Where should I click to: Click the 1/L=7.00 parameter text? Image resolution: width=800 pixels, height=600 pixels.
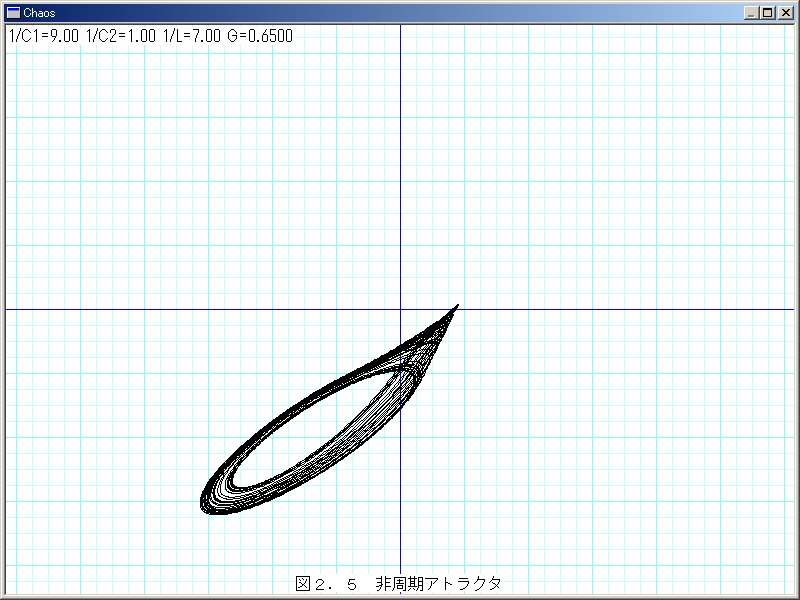click(192, 36)
